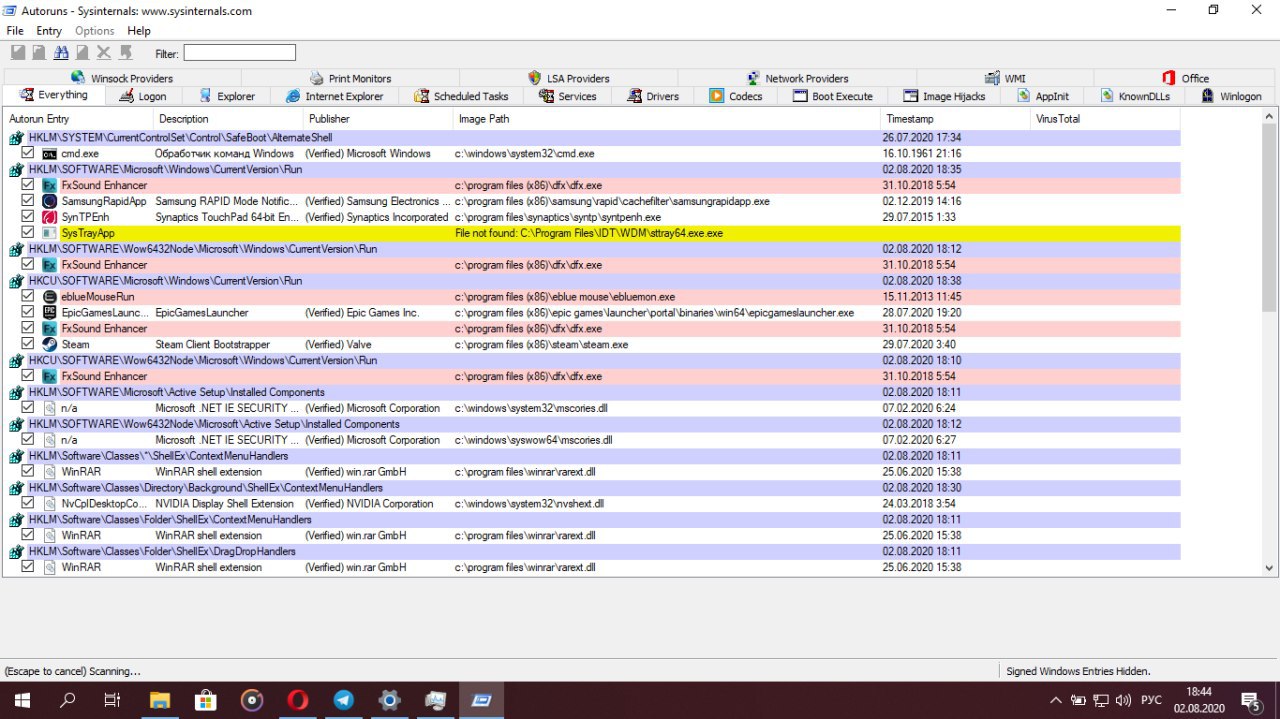The image size is (1280, 719).
Task: Click the scrollbar down arrow
Action: click(x=1270, y=567)
